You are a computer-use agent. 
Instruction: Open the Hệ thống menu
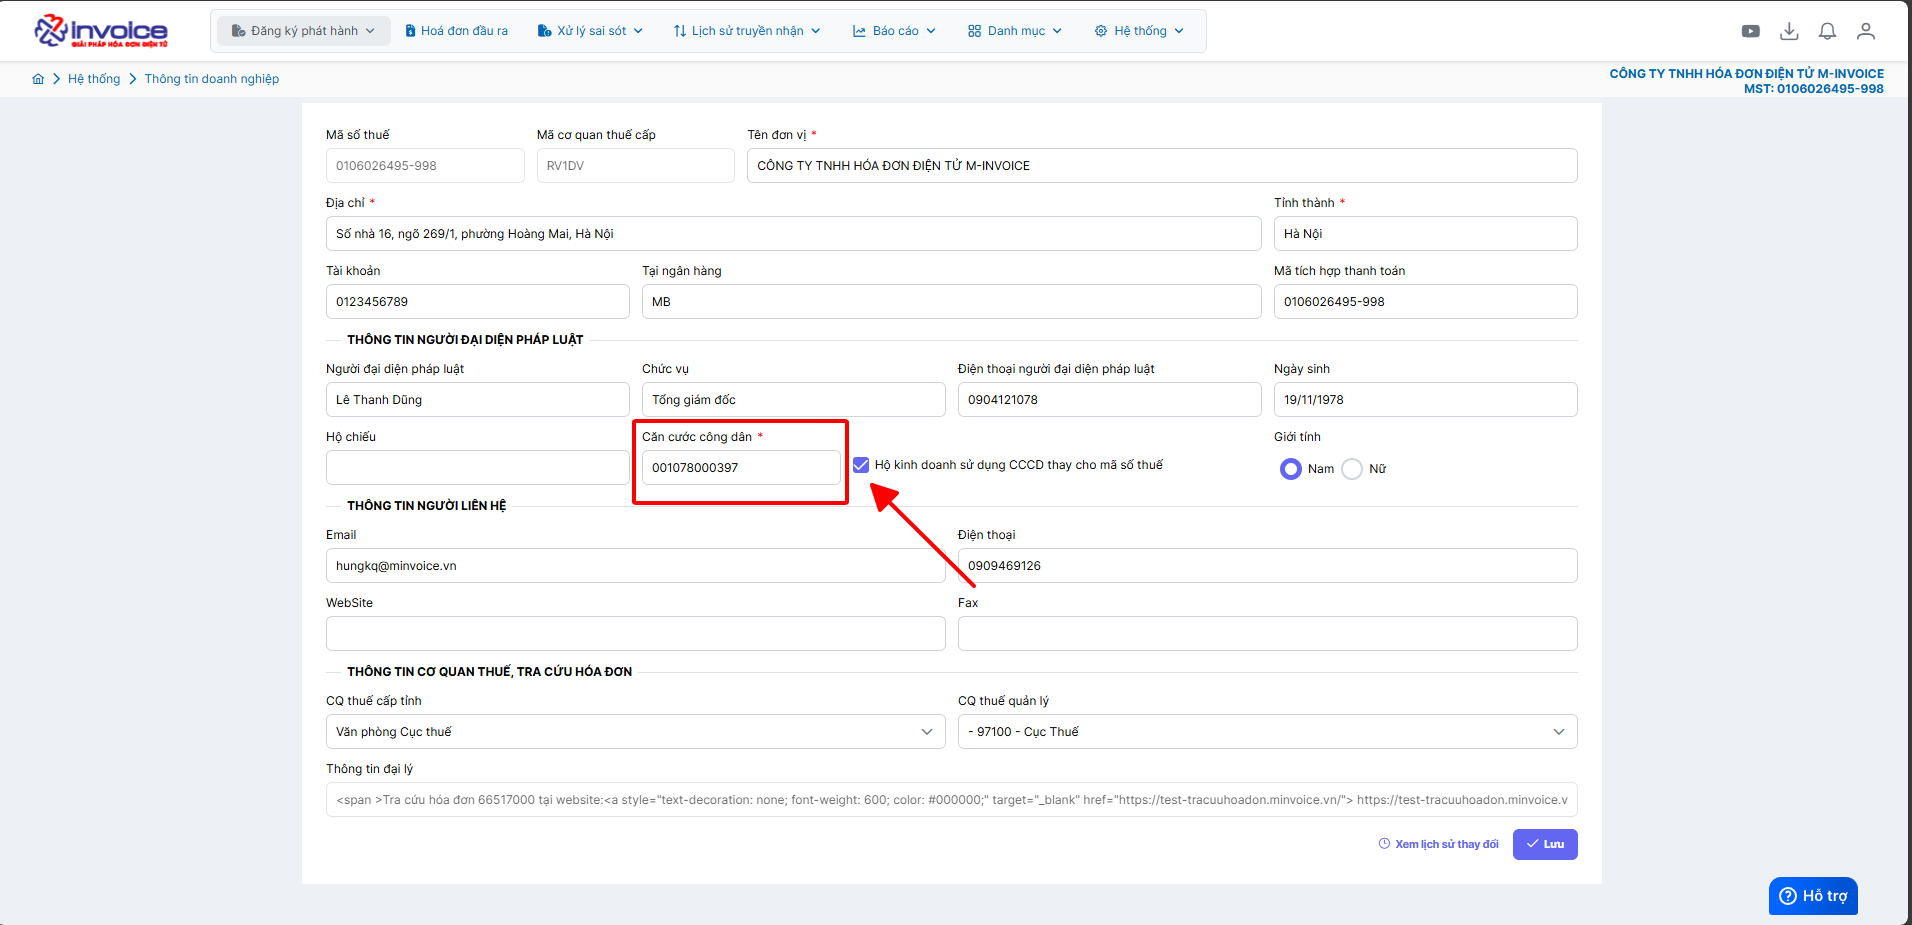coord(1139,31)
